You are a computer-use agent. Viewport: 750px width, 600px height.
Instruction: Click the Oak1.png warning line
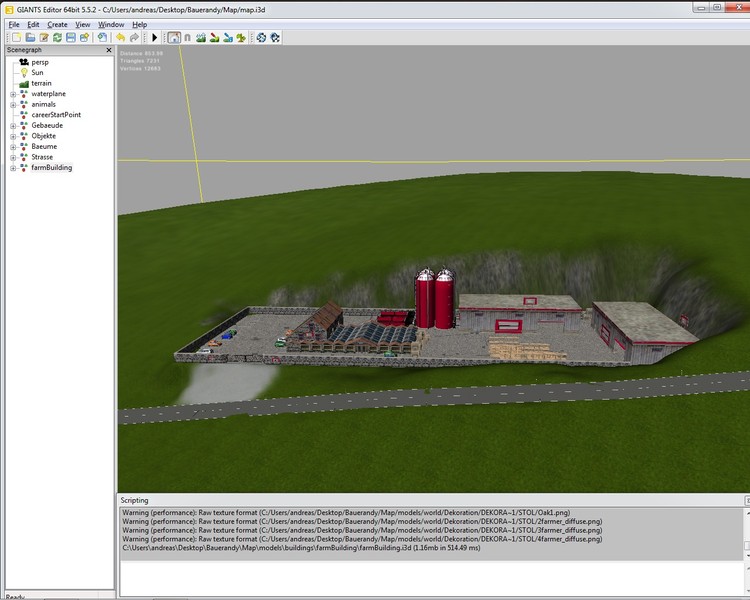tap(346, 512)
